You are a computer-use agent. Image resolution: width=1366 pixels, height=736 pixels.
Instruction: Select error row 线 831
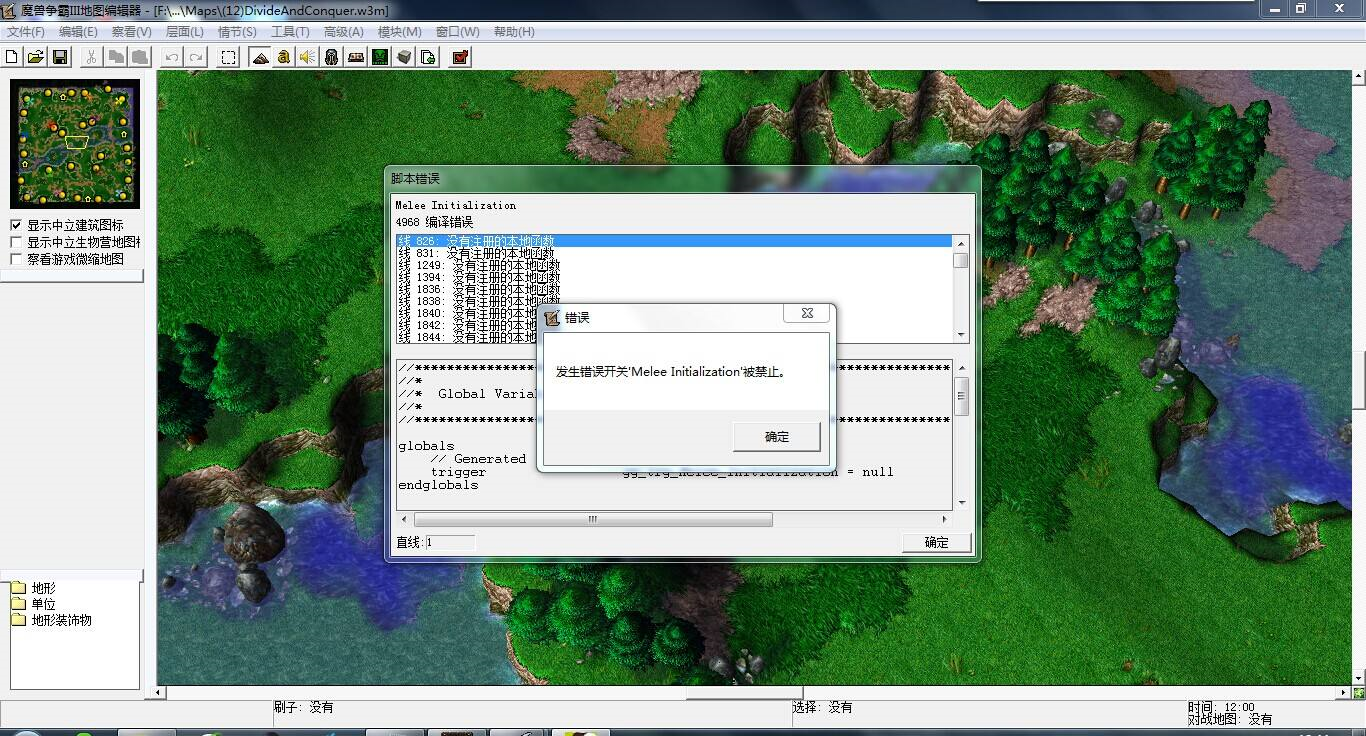pyautogui.click(x=674, y=253)
